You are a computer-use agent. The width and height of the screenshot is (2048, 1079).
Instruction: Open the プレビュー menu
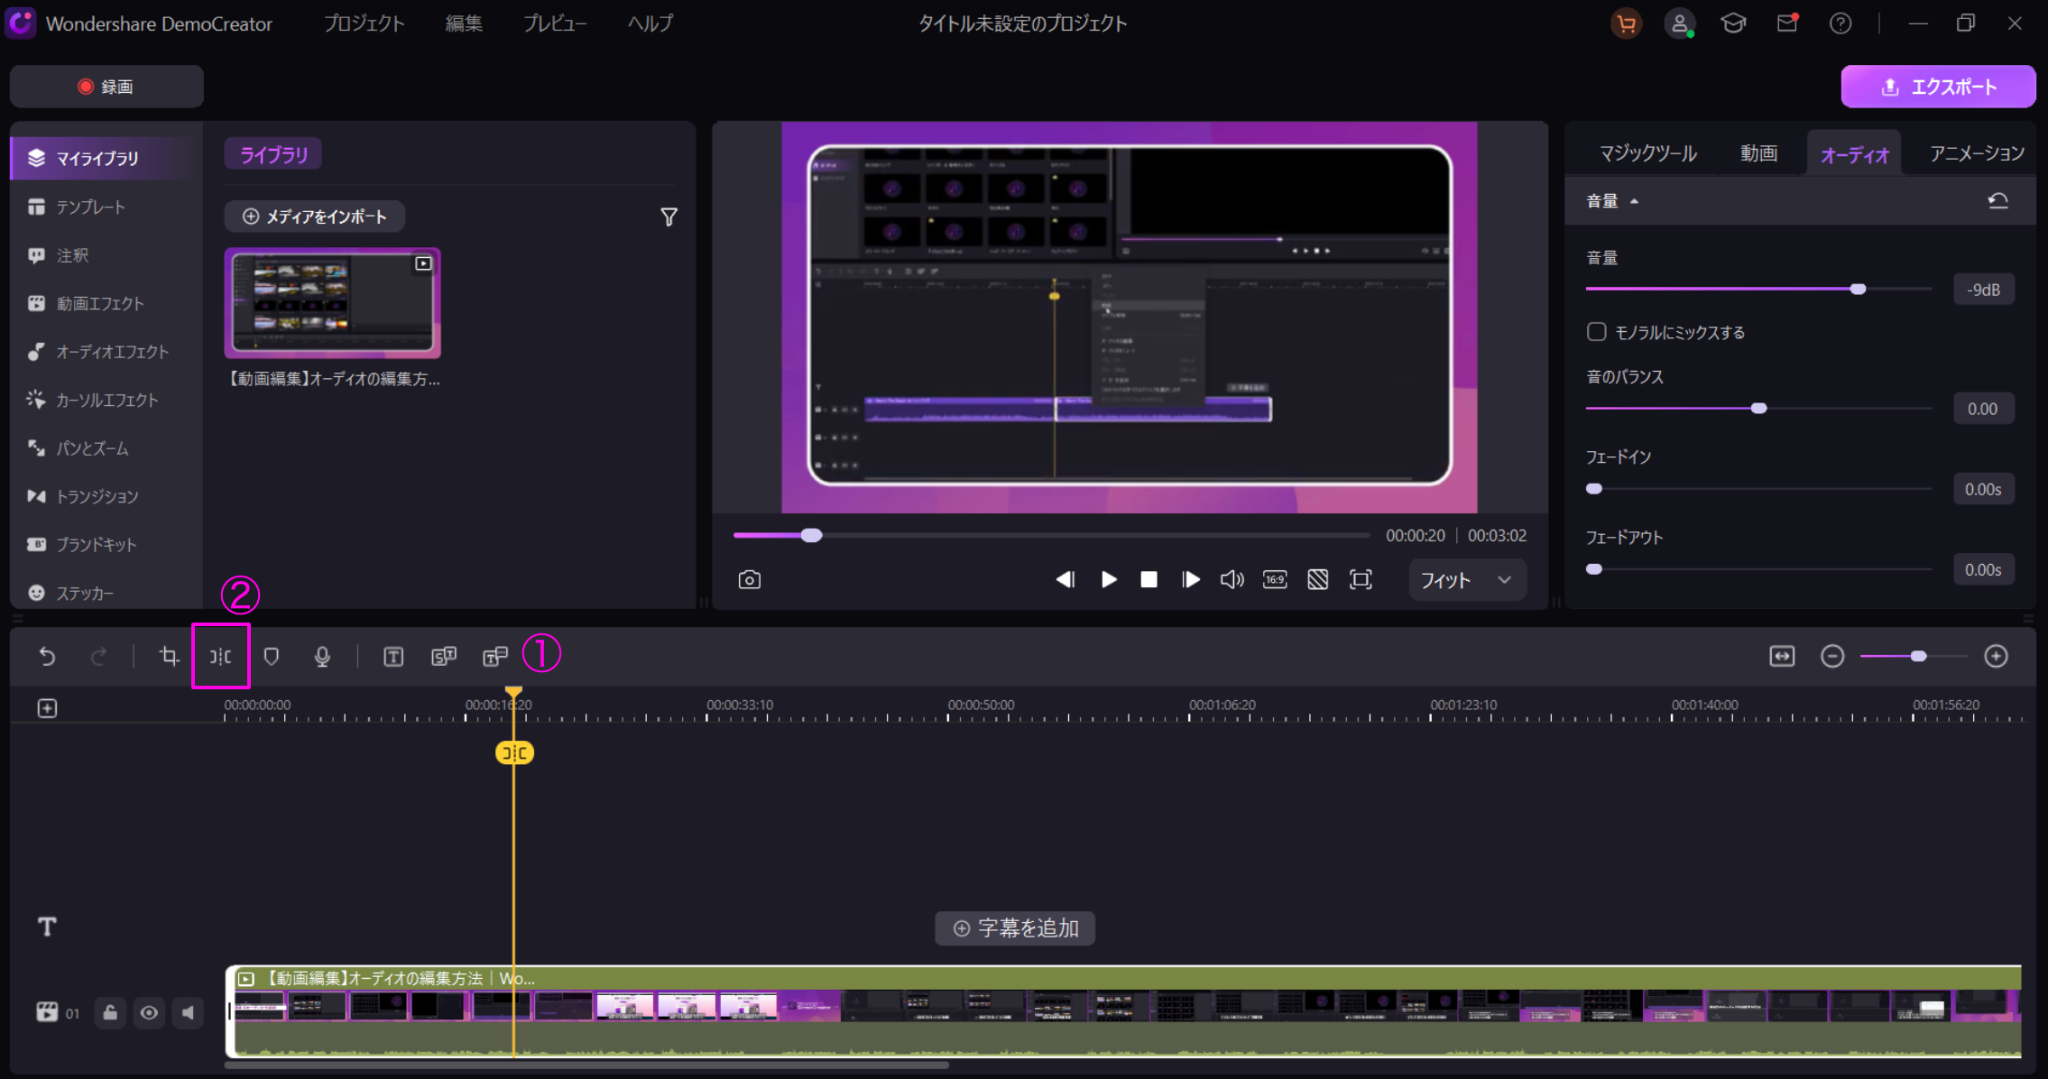pos(555,23)
